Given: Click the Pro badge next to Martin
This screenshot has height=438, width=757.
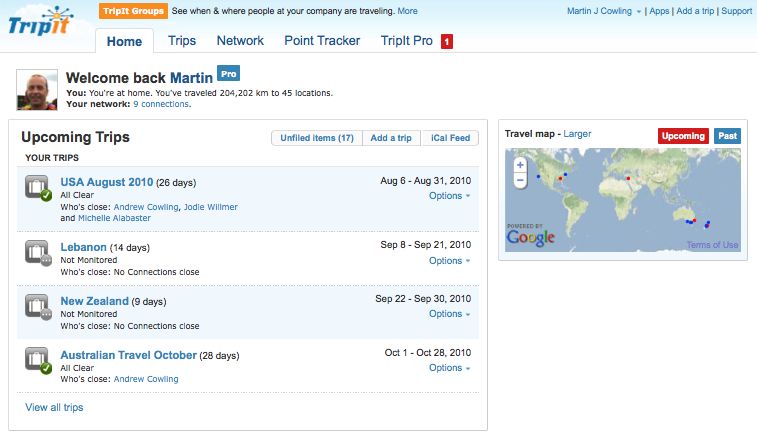Looking at the screenshot, I should (x=228, y=74).
